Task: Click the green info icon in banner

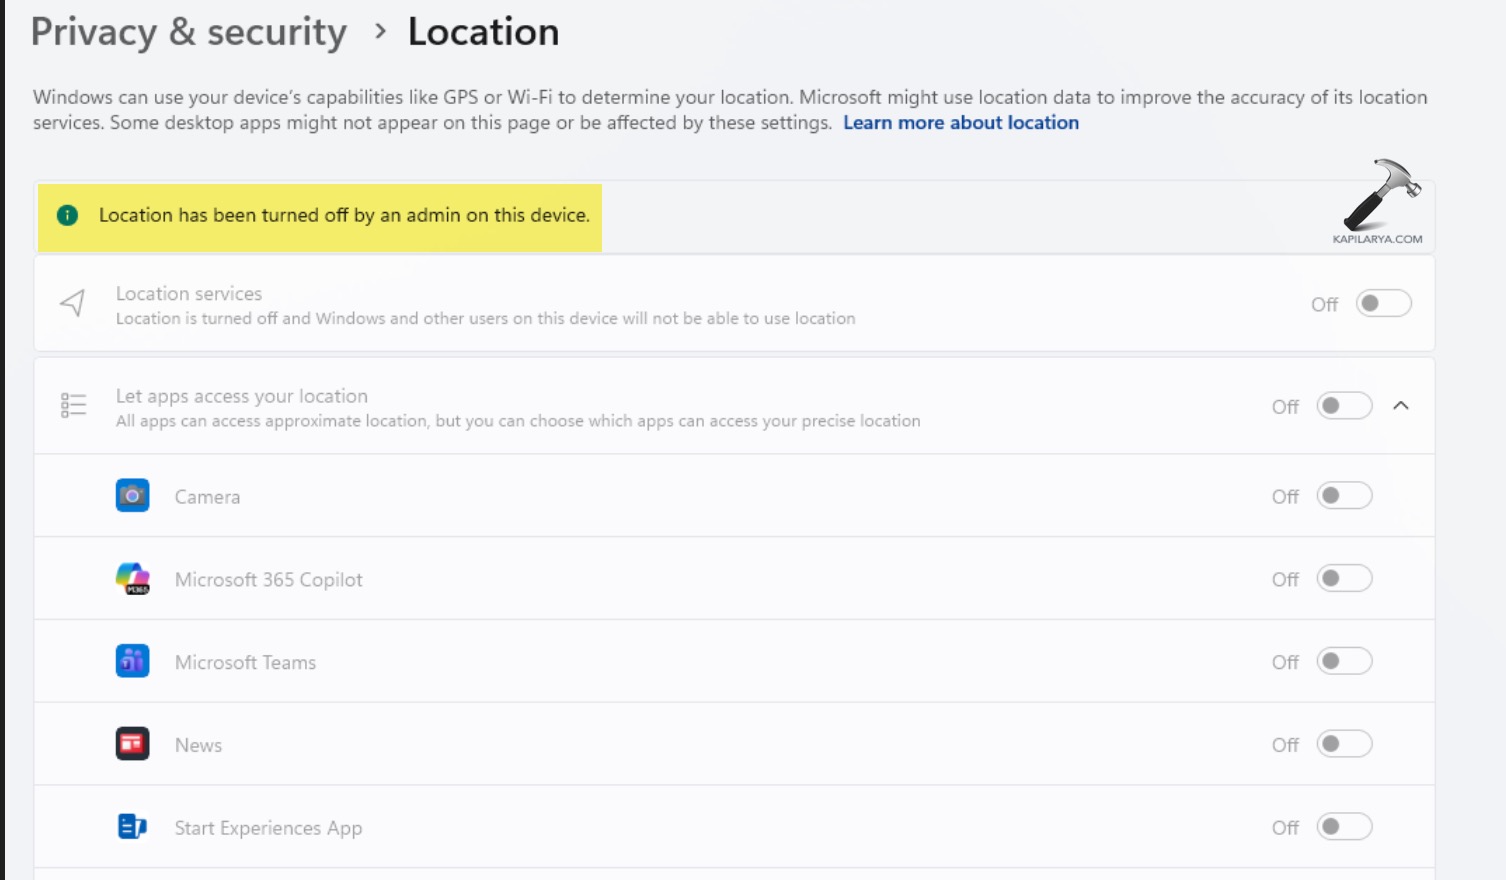Action: pos(67,215)
